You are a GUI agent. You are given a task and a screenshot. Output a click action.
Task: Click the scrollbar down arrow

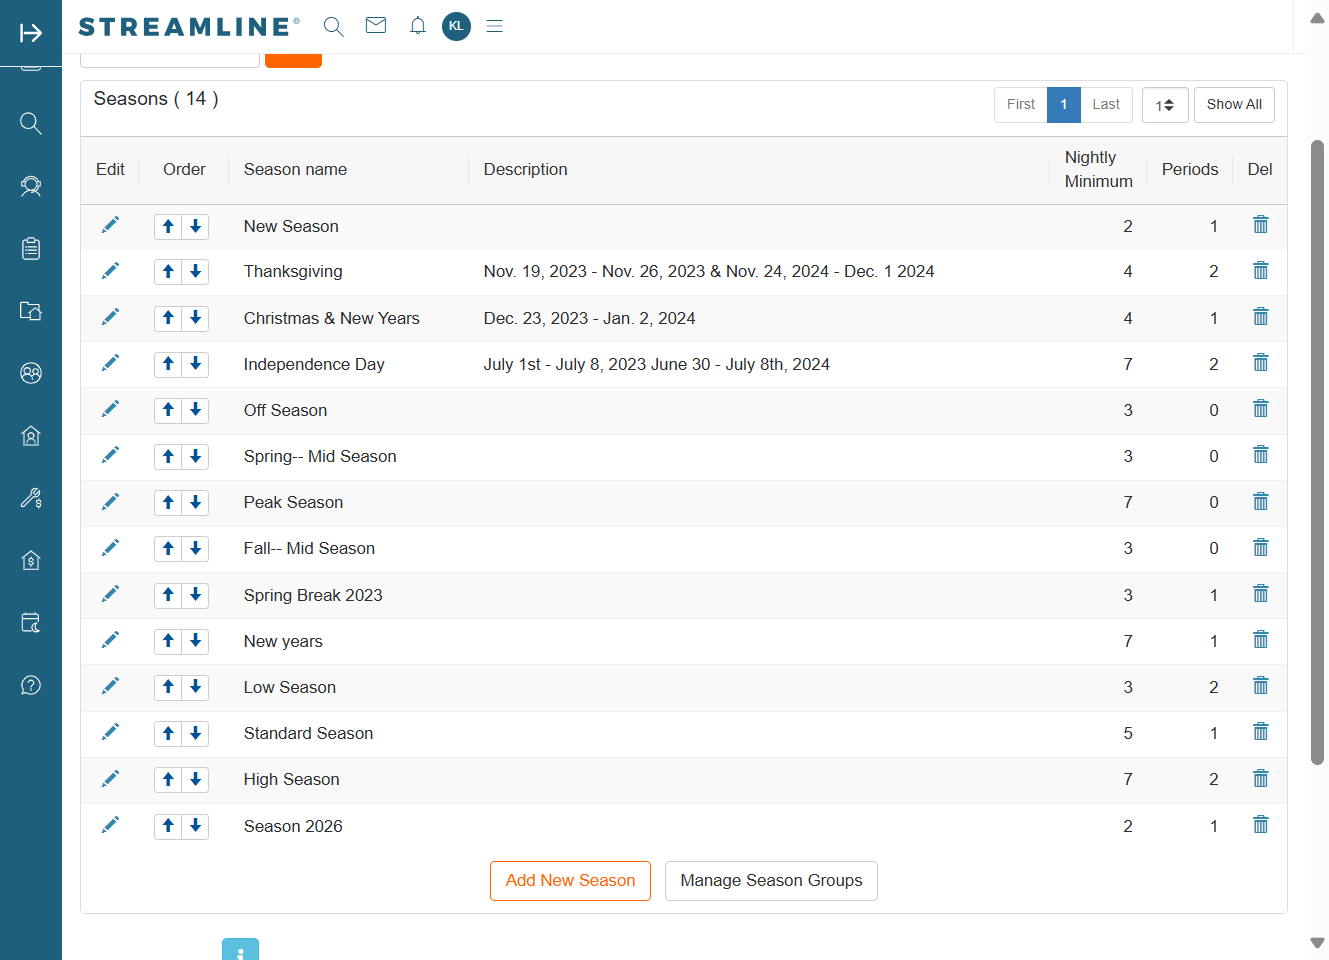(x=1317, y=943)
